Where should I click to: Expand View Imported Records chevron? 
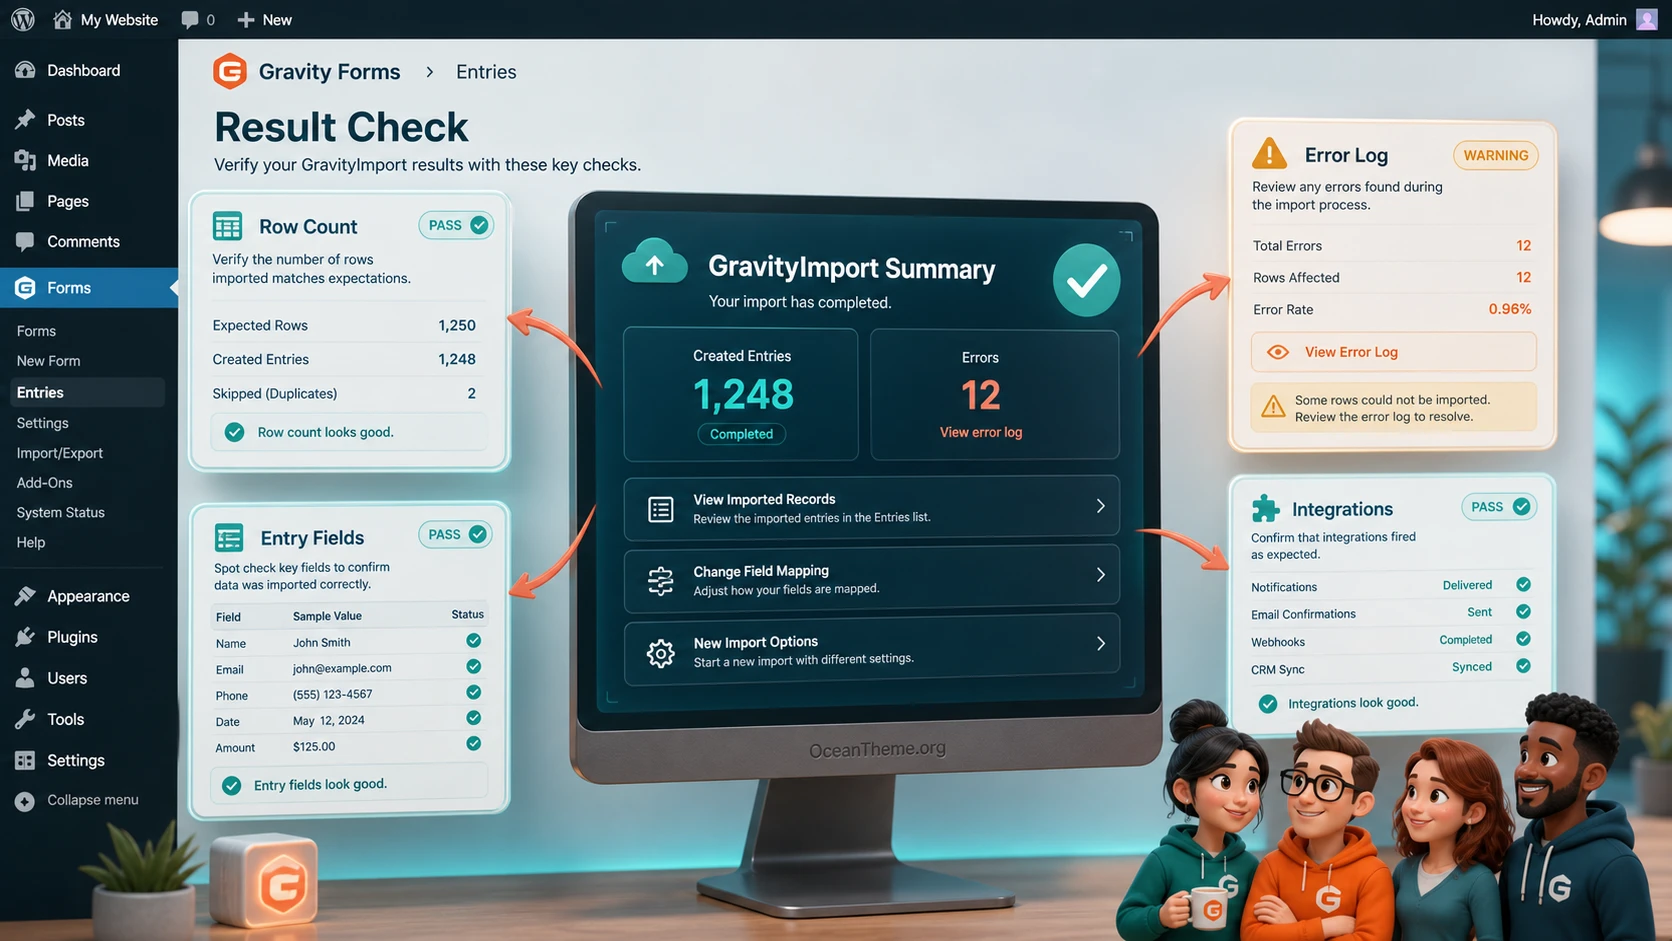tap(1100, 506)
